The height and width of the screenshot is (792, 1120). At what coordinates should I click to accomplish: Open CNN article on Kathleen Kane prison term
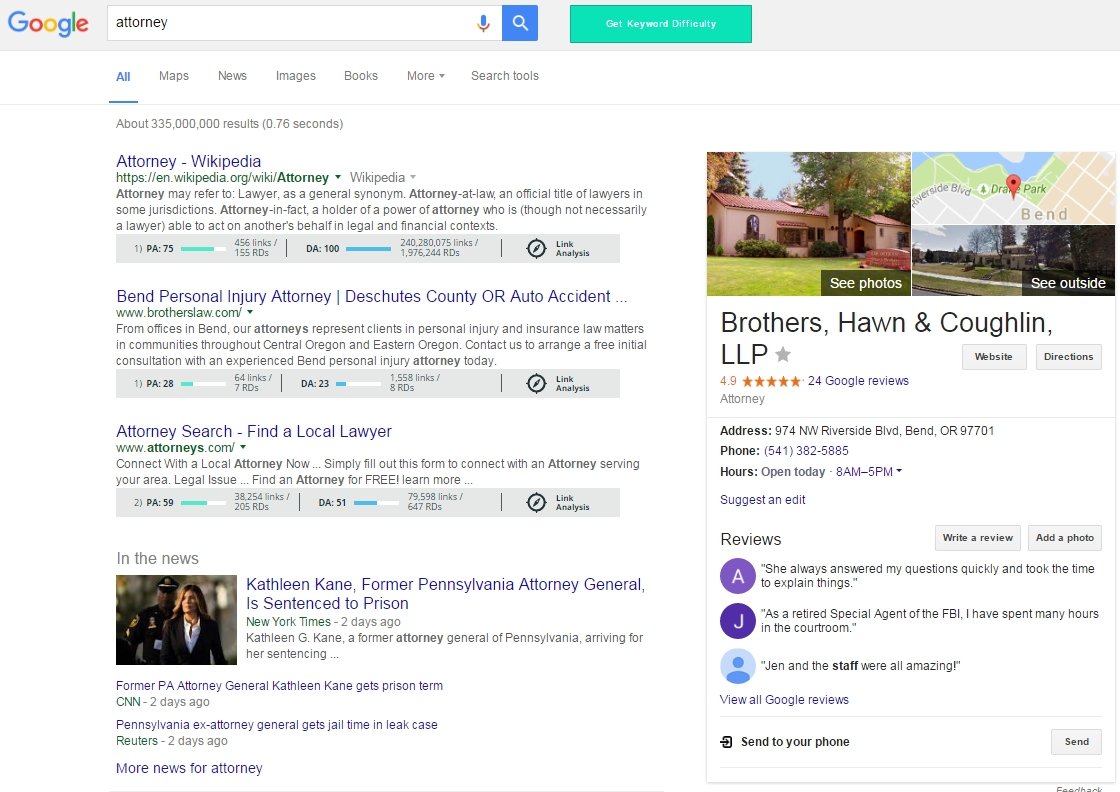(279, 686)
